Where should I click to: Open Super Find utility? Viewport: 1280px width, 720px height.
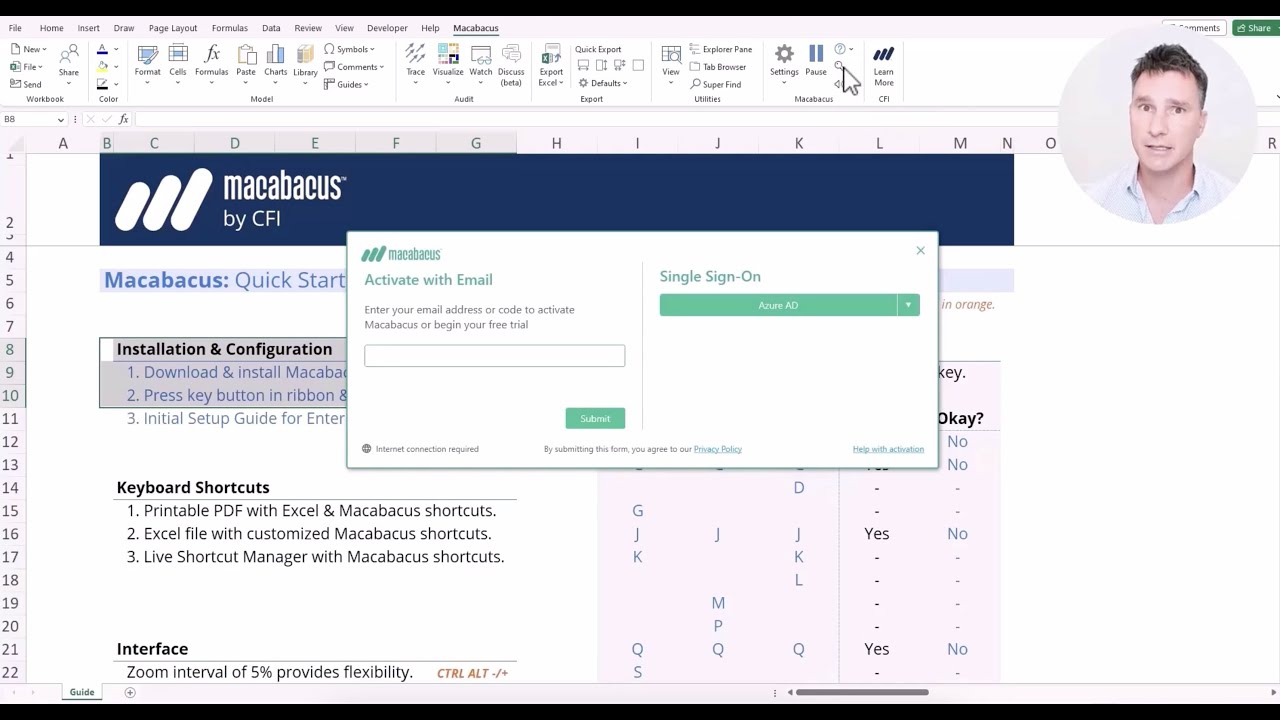click(715, 84)
